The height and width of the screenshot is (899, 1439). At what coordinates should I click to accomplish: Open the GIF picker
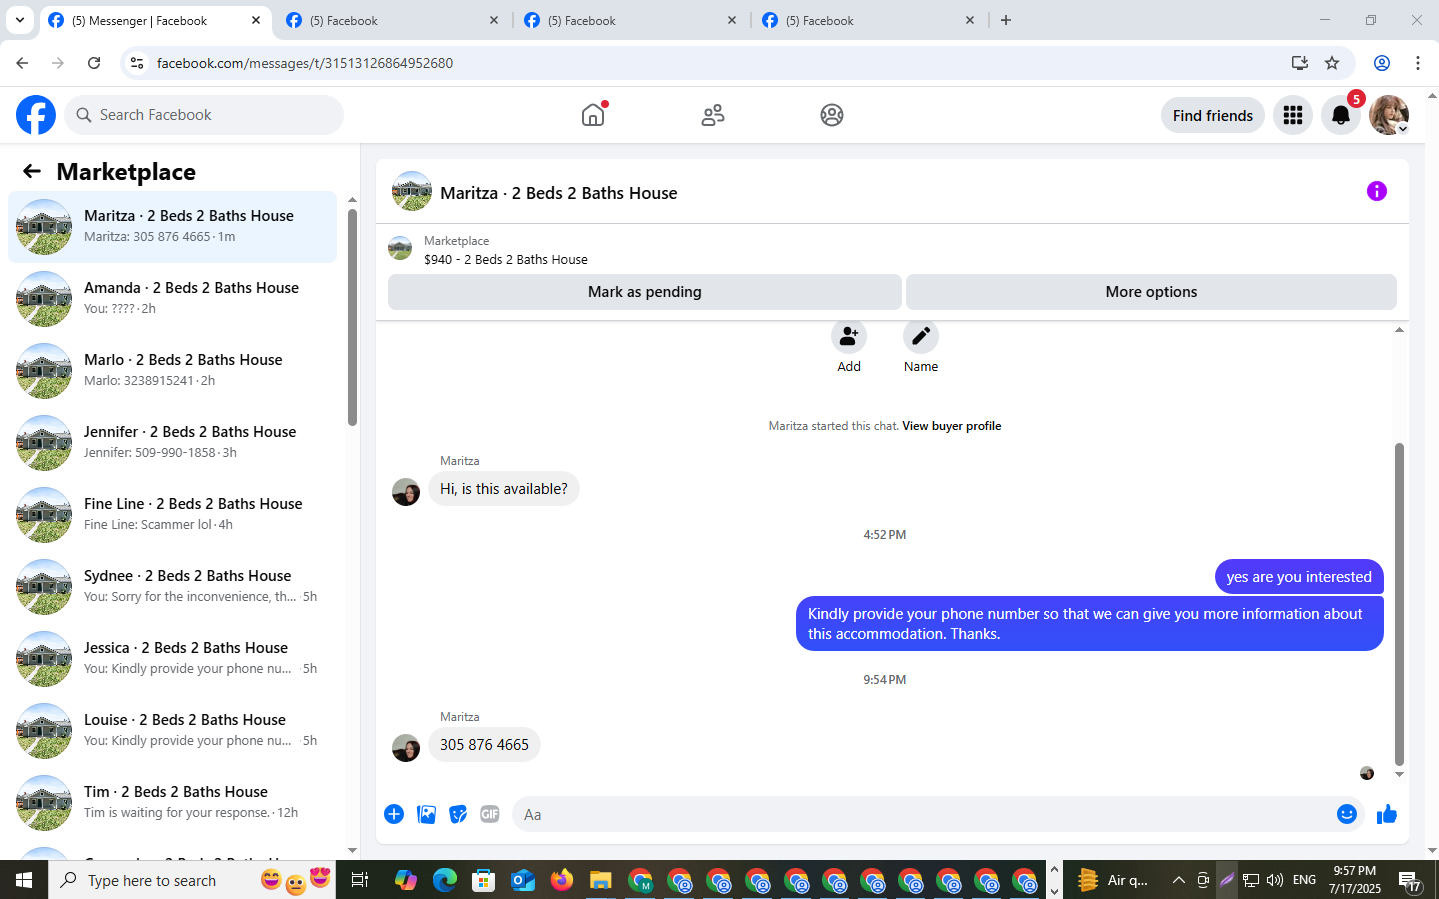tap(490, 814)
